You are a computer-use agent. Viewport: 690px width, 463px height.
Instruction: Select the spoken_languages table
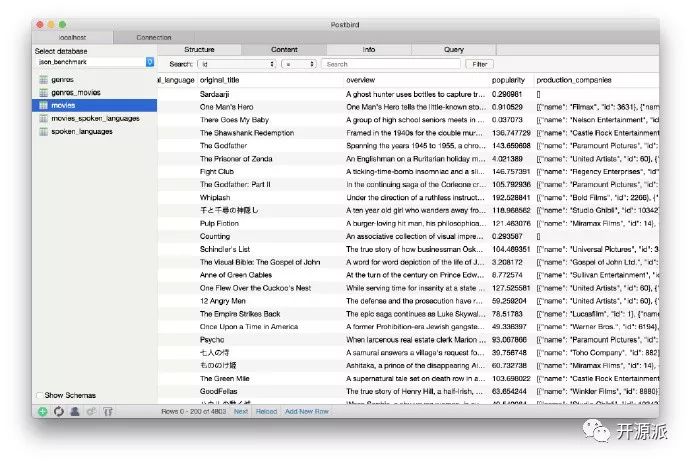[x=95, y=132]
